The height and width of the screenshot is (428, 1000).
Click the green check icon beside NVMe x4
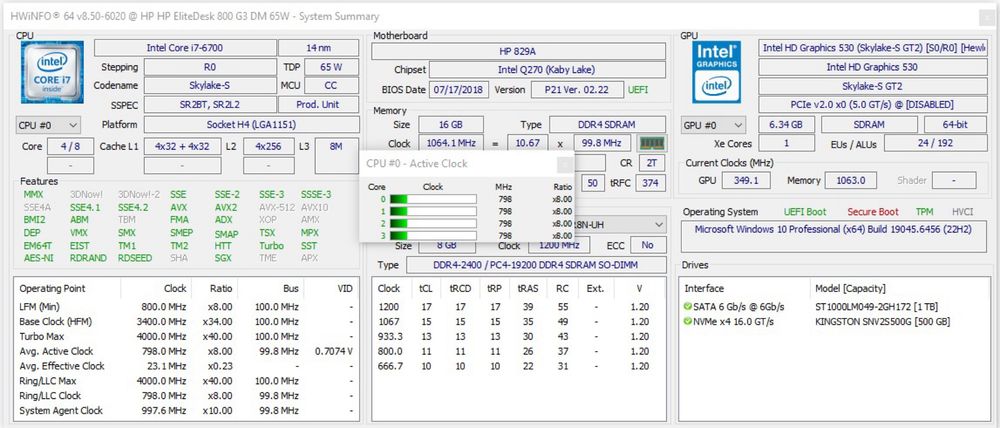688,321
